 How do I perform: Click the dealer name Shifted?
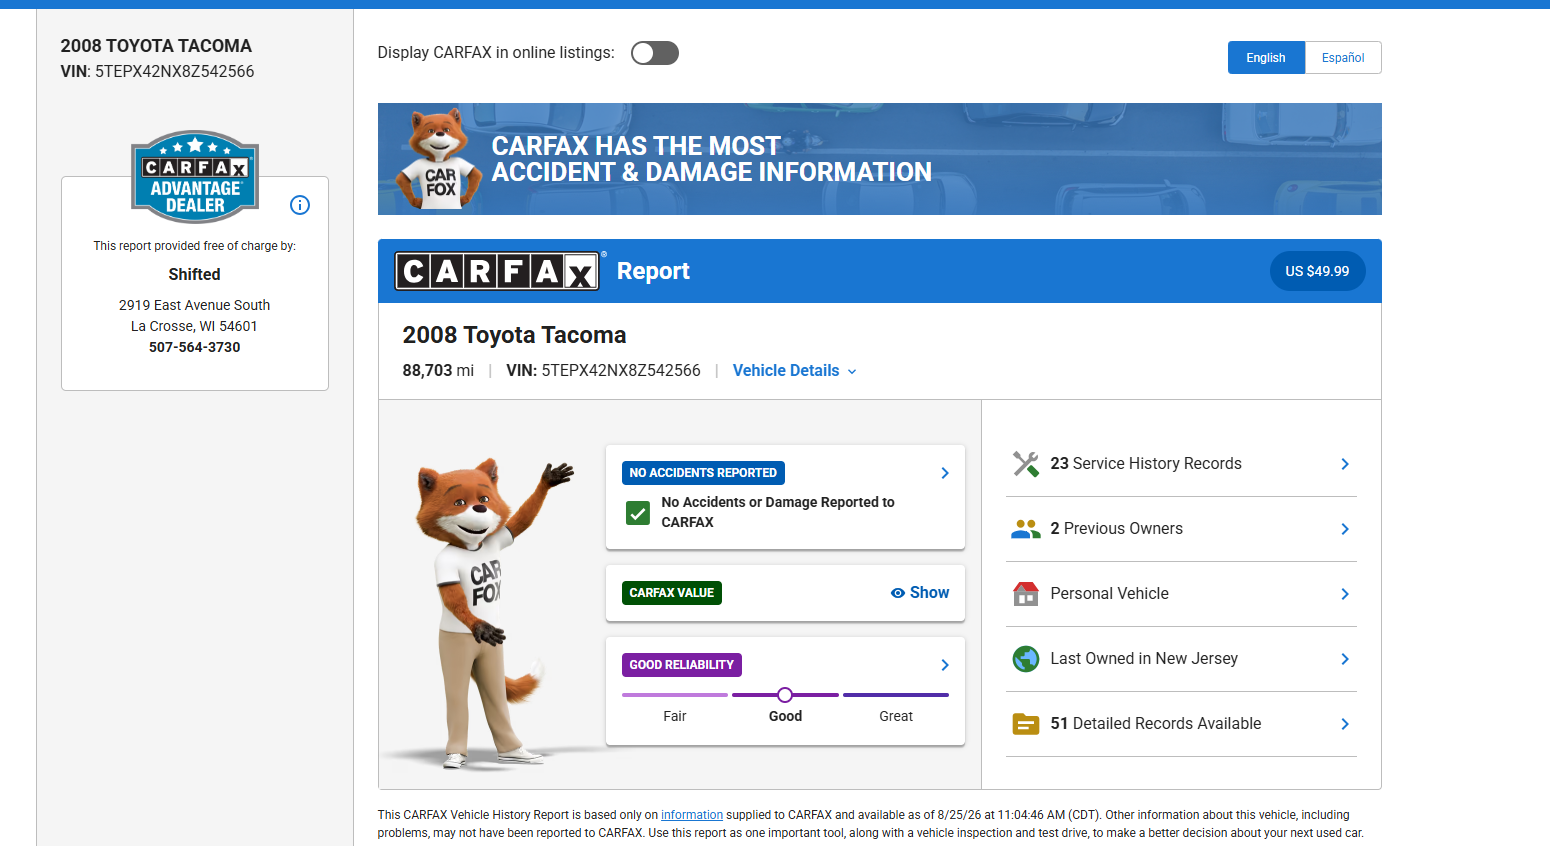coord(194,274)
